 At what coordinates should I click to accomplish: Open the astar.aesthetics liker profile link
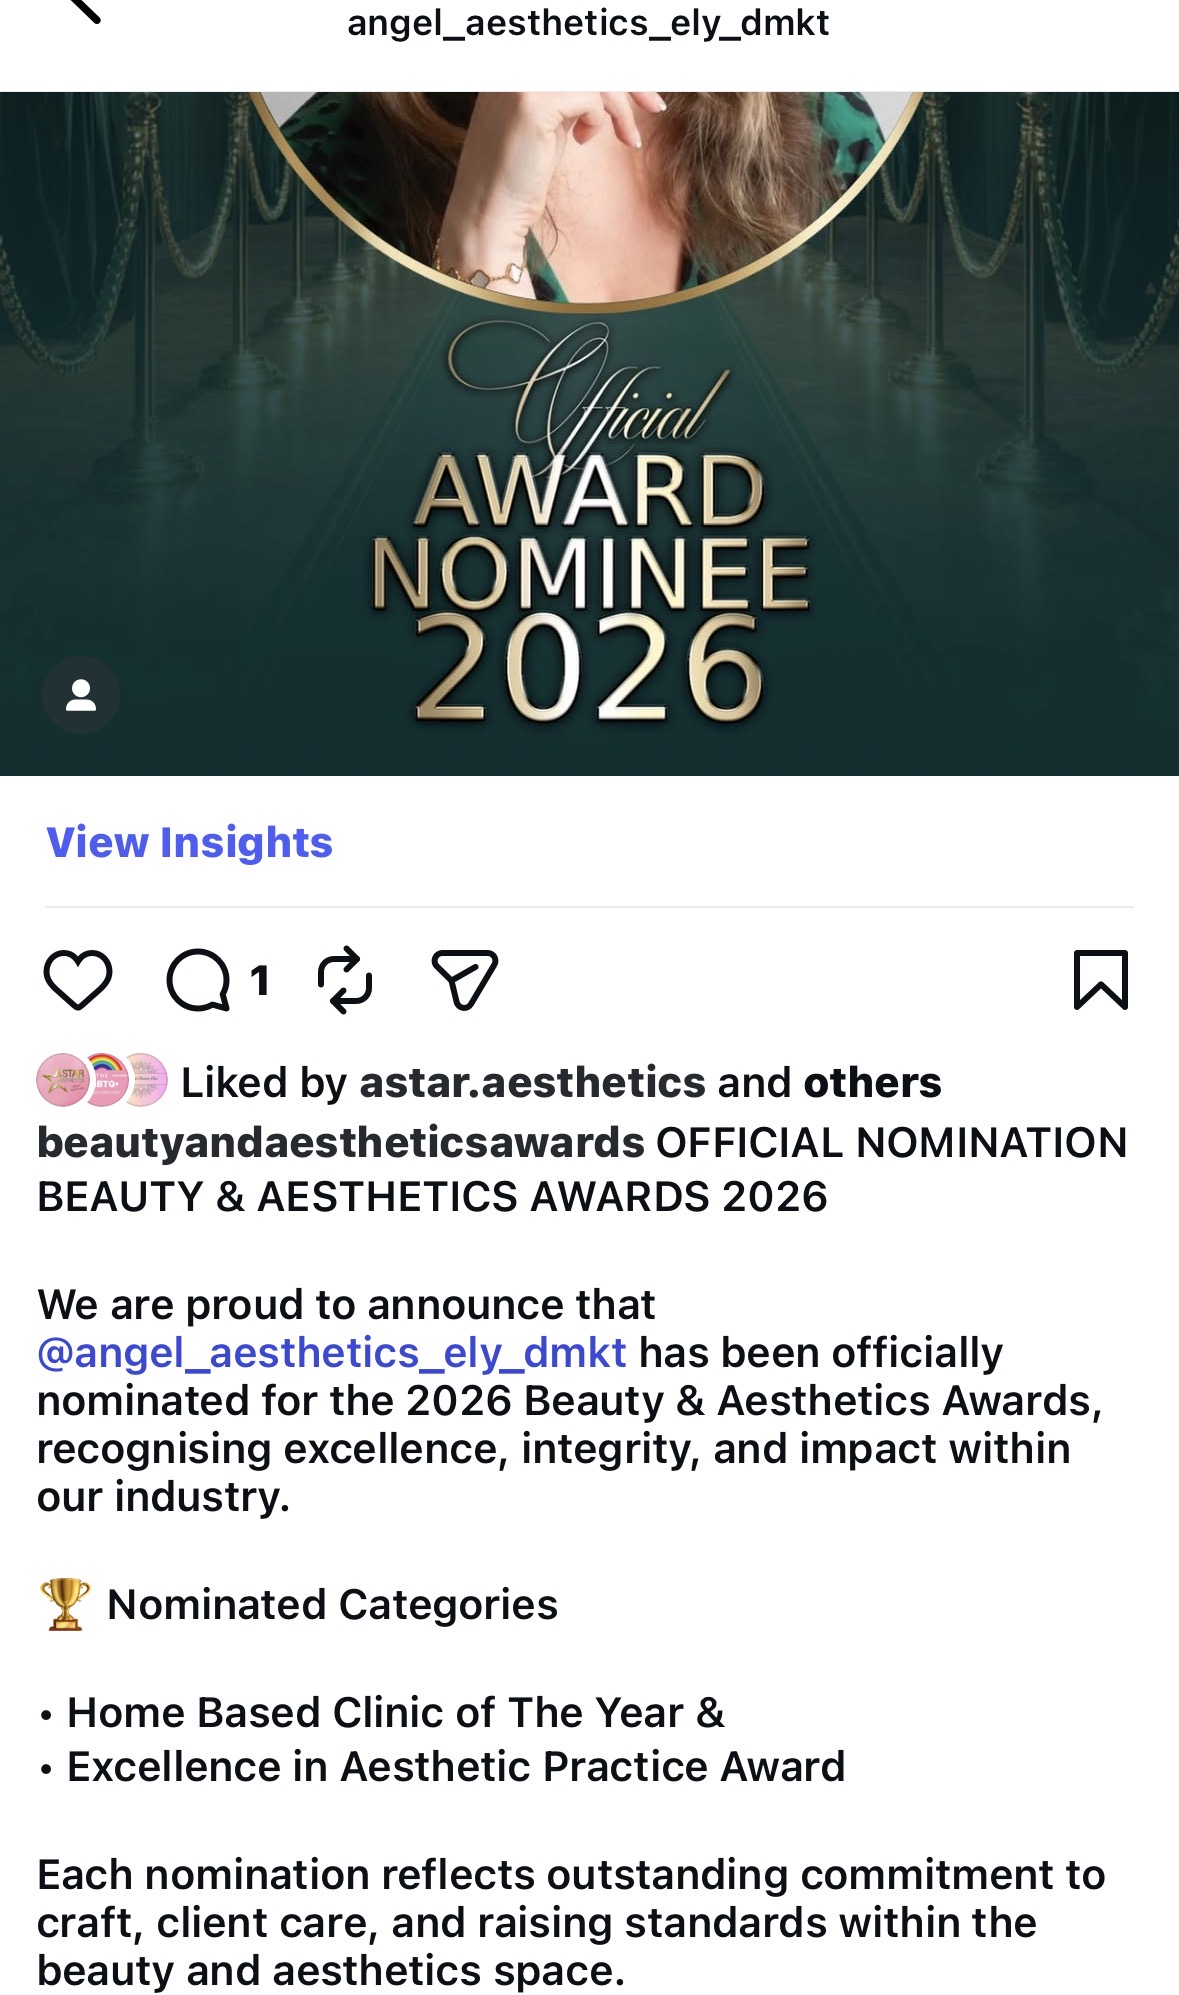(x=532, y=1082)
